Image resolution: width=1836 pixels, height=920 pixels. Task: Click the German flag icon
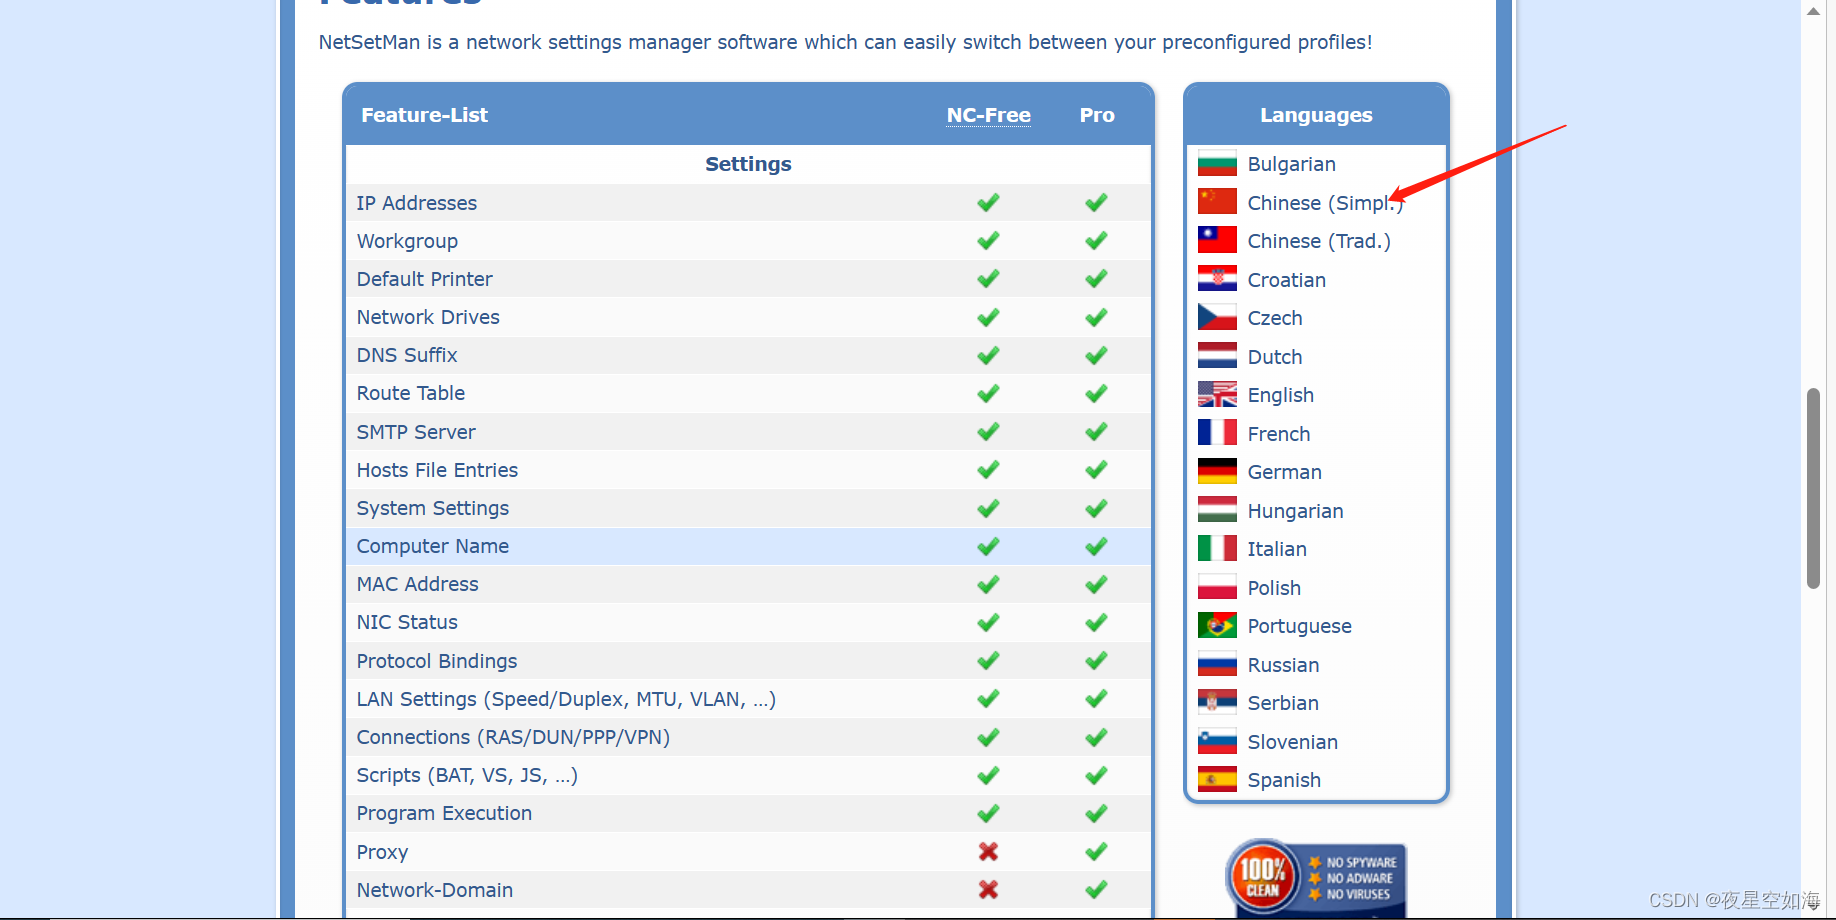[x=1217, y=471]
